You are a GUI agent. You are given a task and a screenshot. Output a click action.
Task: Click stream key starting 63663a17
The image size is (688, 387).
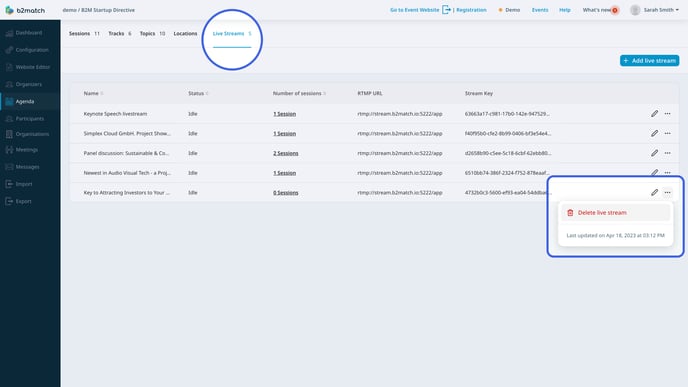[507, 114]
